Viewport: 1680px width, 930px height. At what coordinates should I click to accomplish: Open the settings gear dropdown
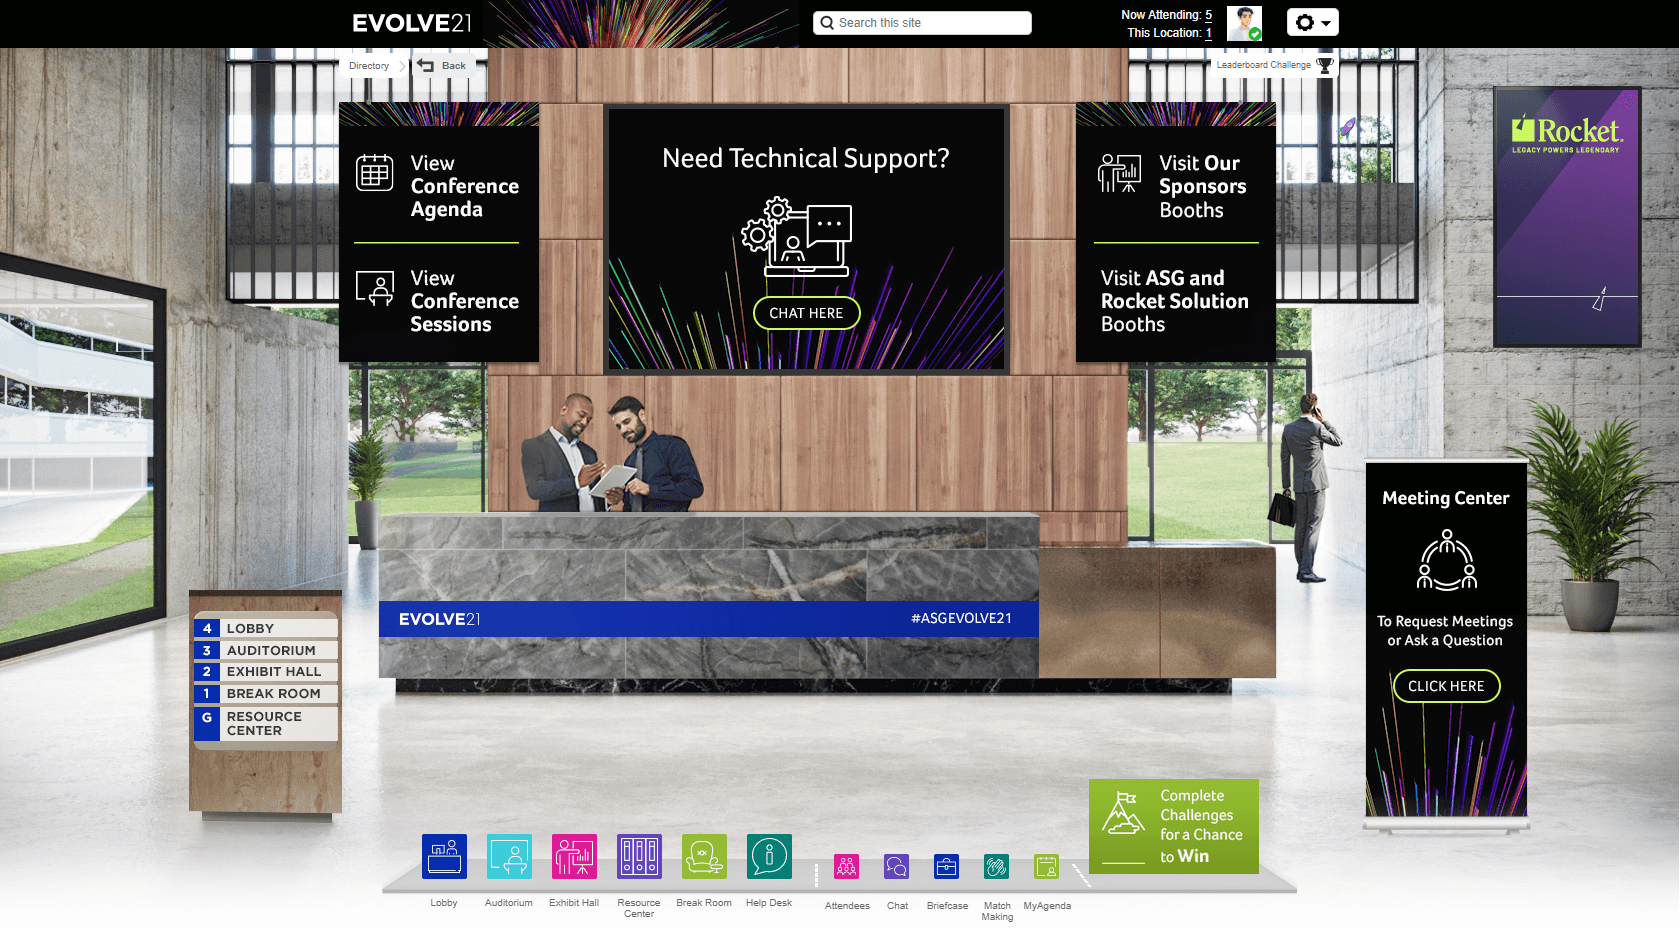(x=1313, y=22)
